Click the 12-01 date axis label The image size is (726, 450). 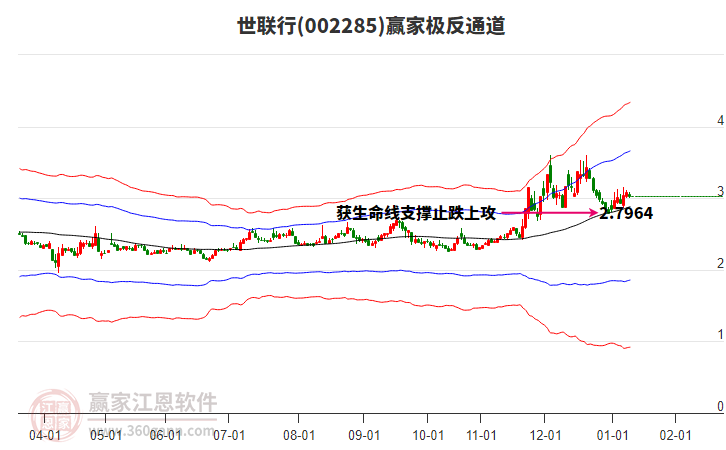[x=545, y=436]
